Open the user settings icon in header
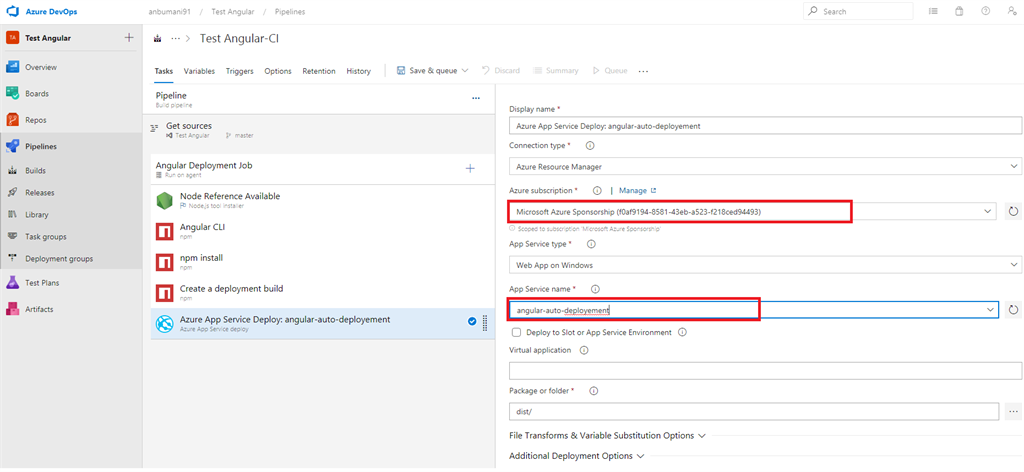 (1012, 11)
